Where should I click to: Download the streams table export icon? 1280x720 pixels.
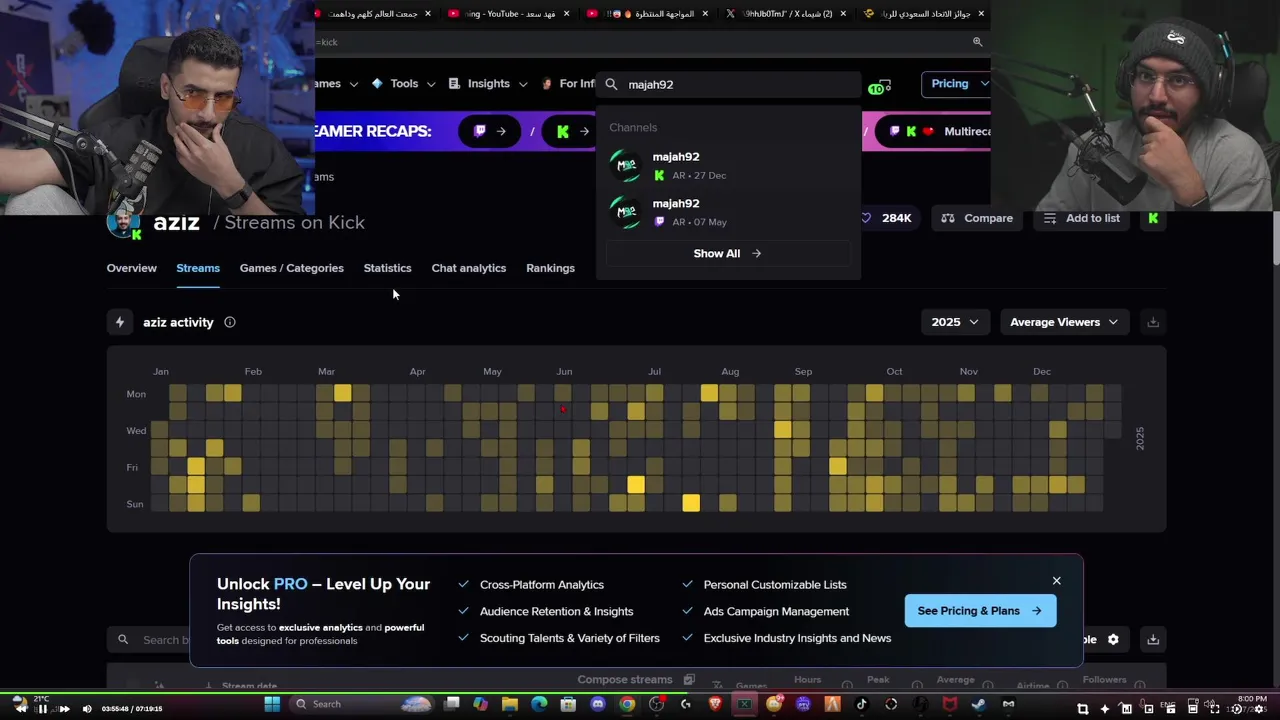click(x=1153, y=640)
